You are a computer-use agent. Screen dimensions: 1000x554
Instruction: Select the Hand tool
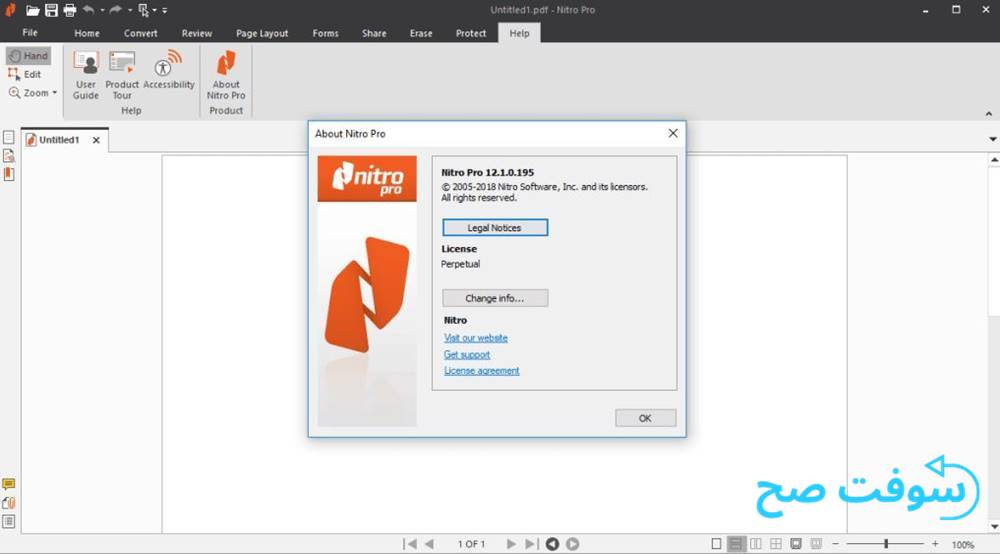click(29, 55)
